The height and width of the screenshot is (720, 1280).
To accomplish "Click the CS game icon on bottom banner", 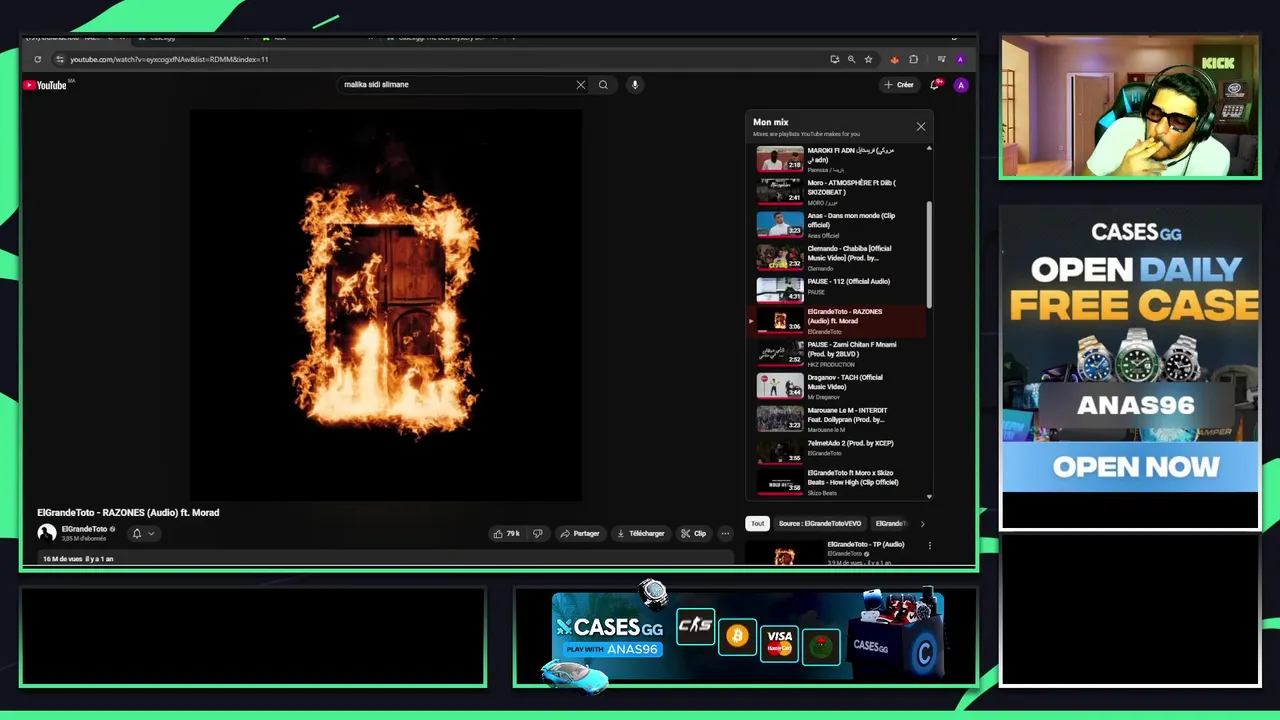I will 695,626.
